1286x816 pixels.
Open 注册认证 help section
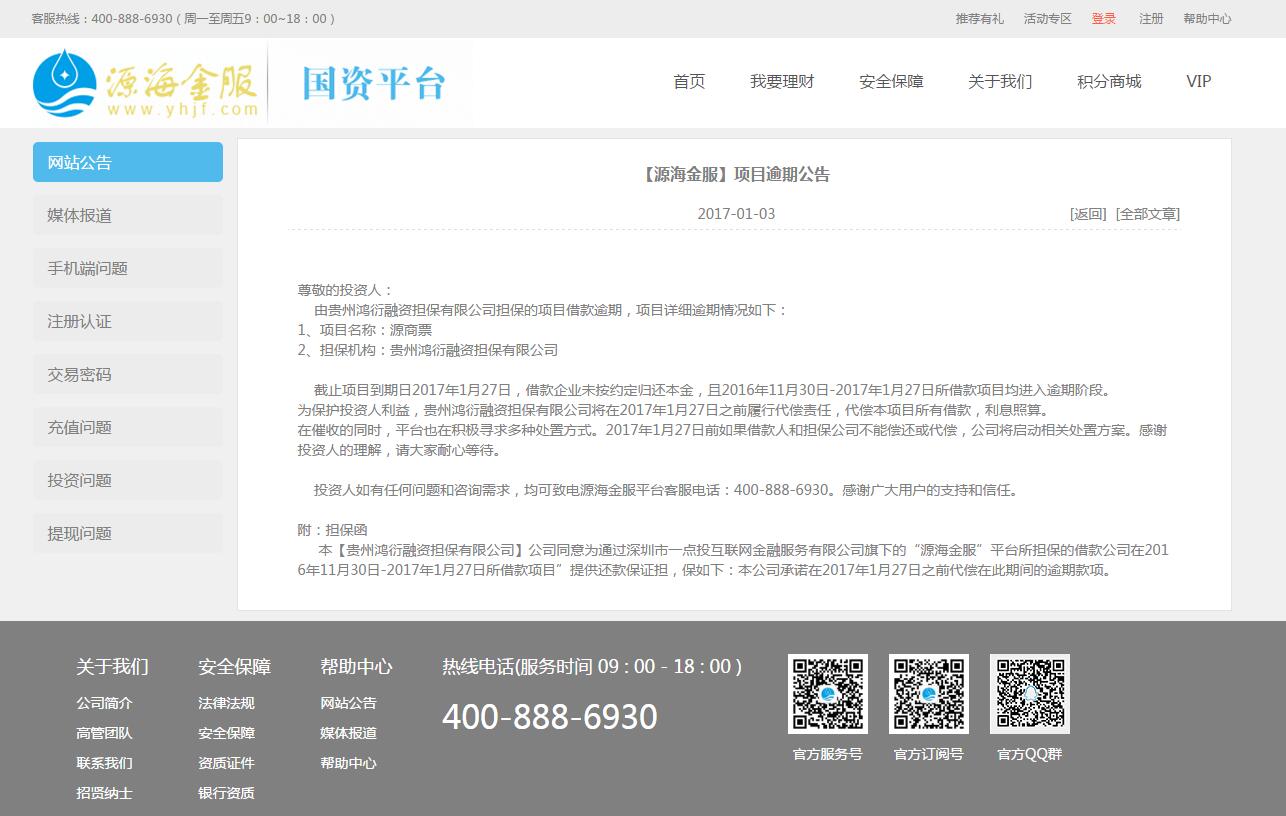point(127,320)
